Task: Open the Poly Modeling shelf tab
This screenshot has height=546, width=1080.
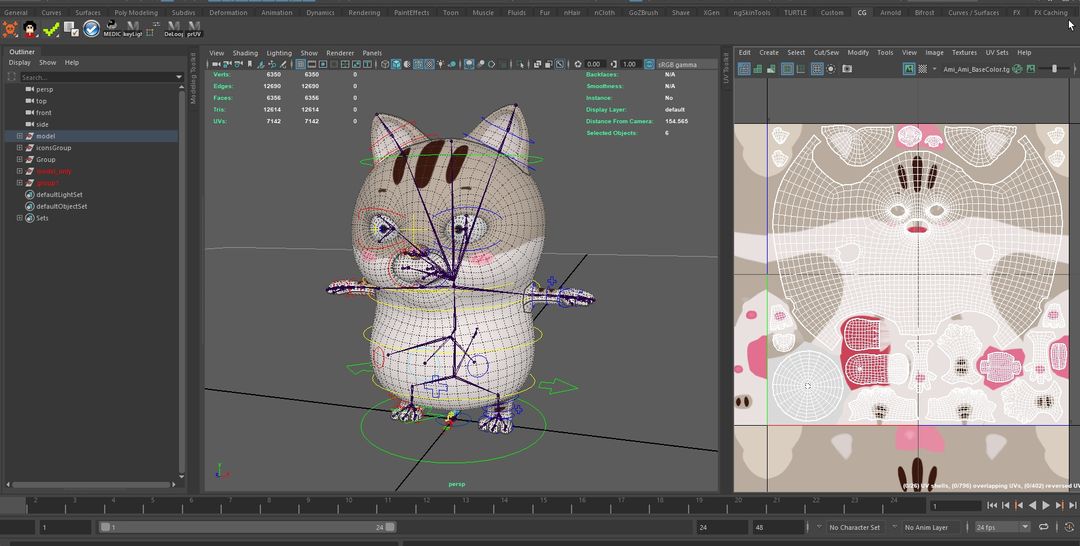Action: tap(136, 12)
